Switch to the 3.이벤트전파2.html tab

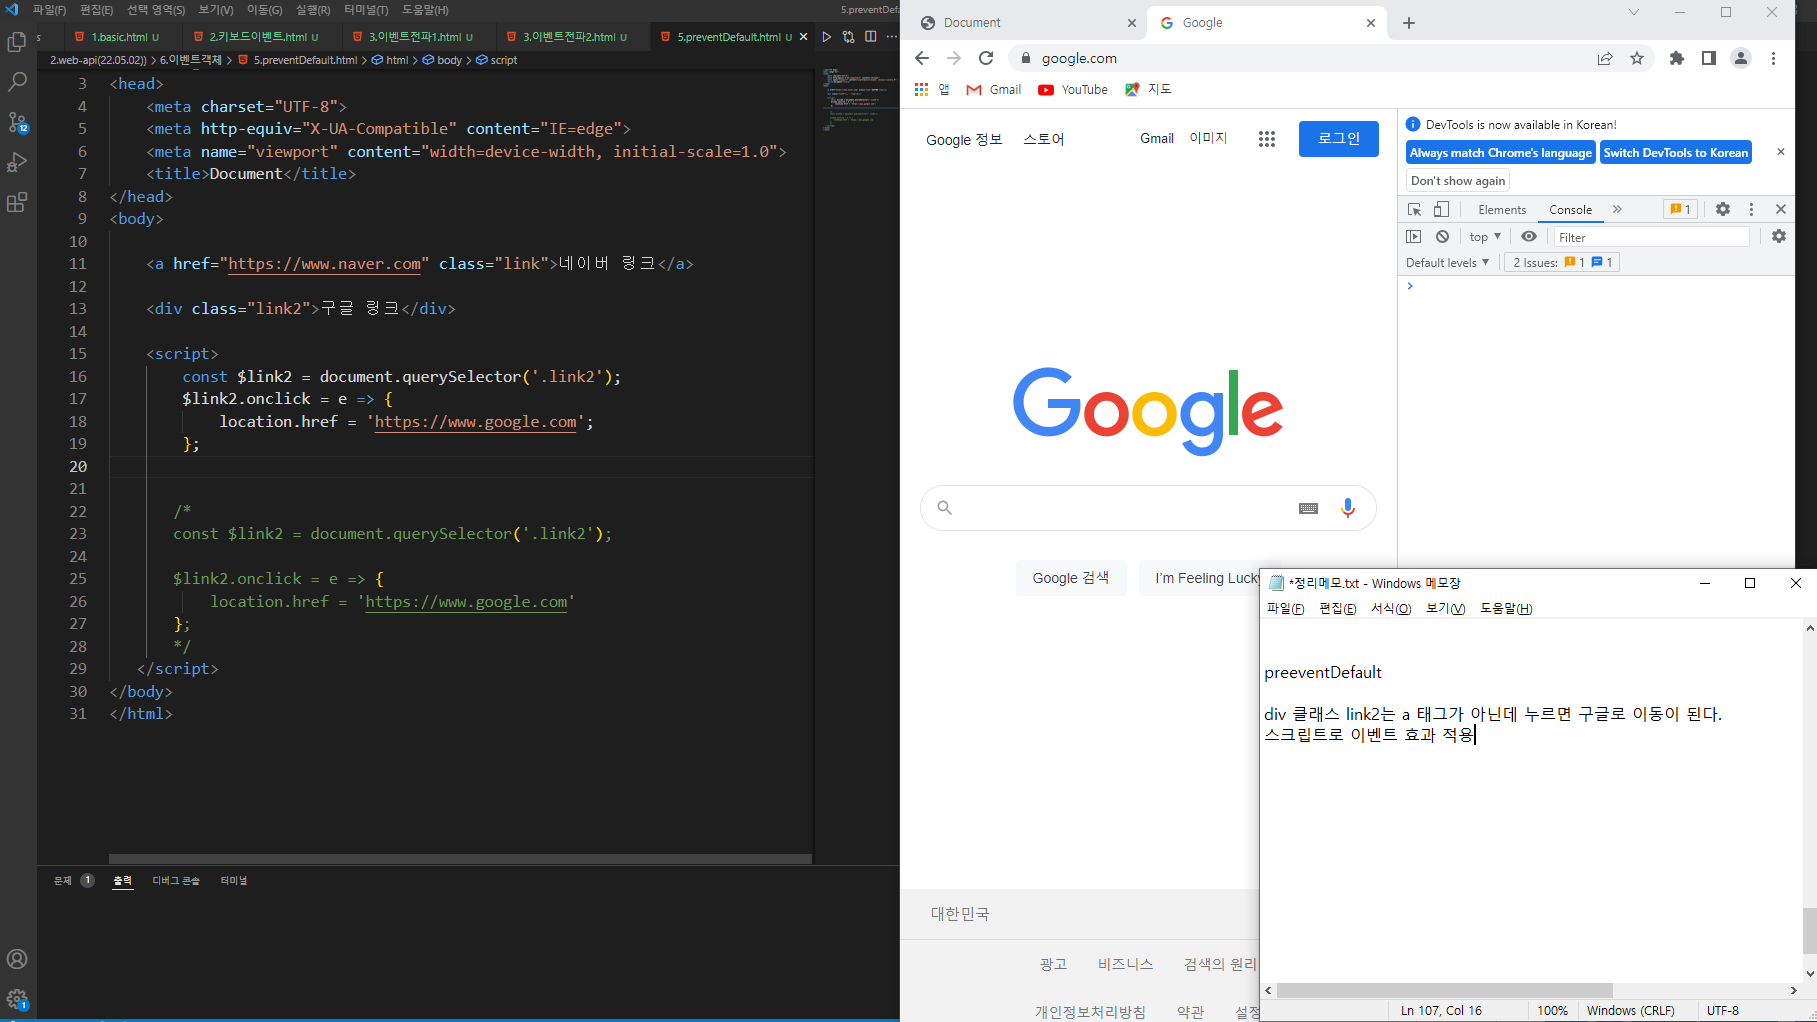pos(567,37)
